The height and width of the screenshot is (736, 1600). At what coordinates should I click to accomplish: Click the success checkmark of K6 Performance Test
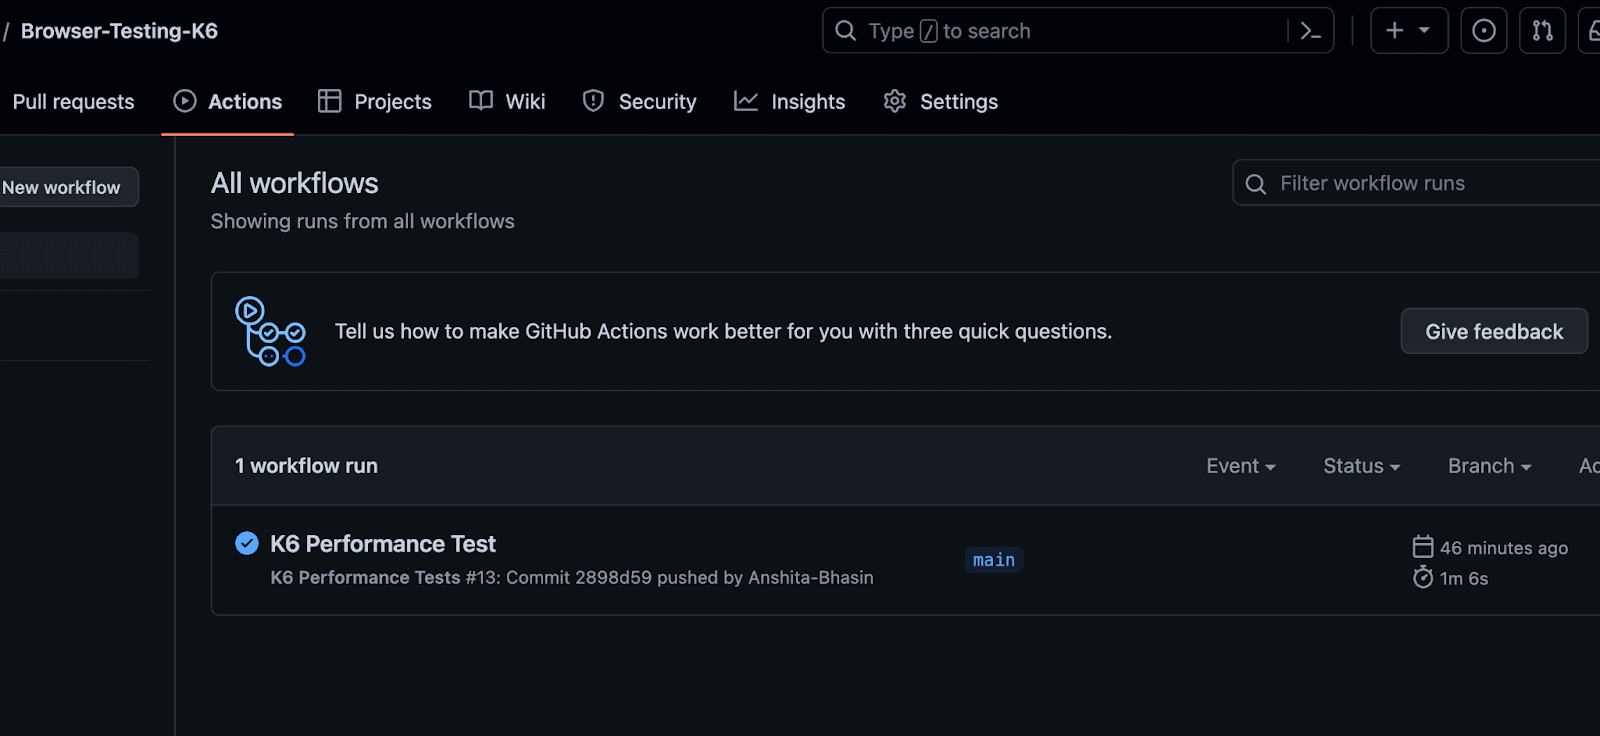247,543
